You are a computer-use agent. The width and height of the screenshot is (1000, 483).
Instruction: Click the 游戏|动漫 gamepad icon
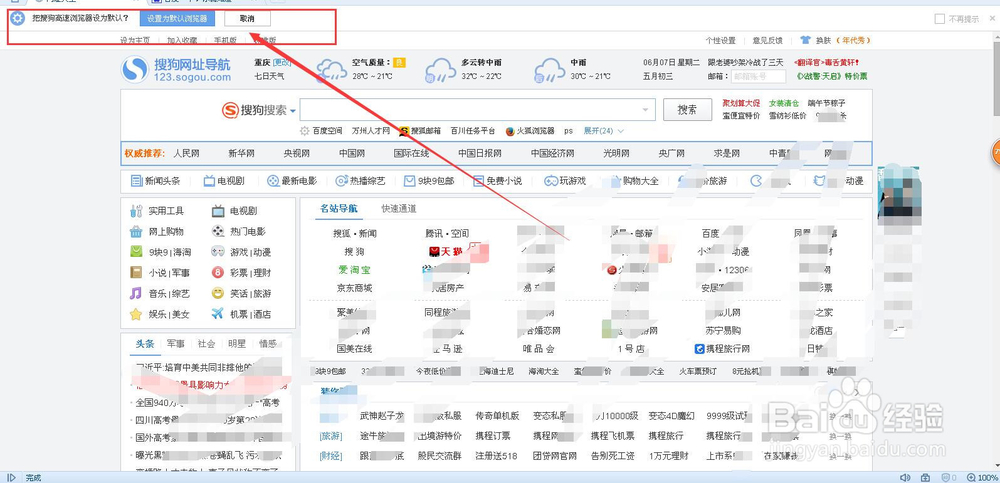pos(218,251)
